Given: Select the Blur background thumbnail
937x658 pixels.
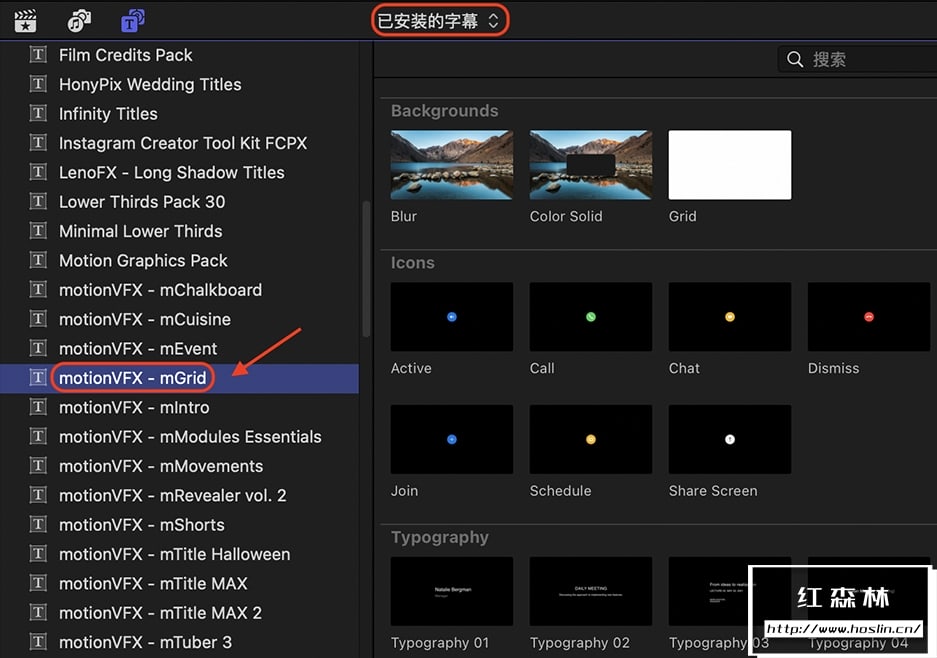Looking at the screenshot, I should click(x=452, y=165).
